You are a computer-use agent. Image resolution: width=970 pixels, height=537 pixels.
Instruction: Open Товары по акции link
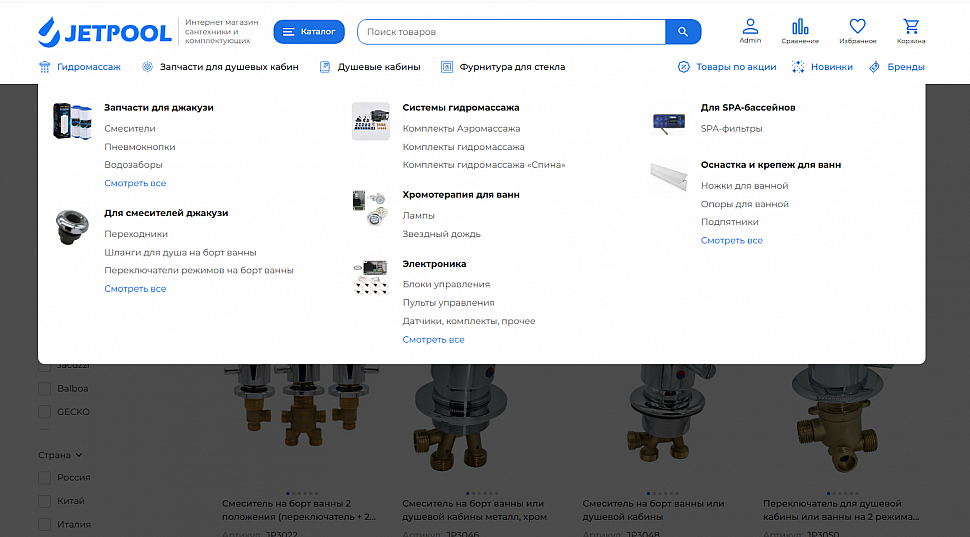736,67
